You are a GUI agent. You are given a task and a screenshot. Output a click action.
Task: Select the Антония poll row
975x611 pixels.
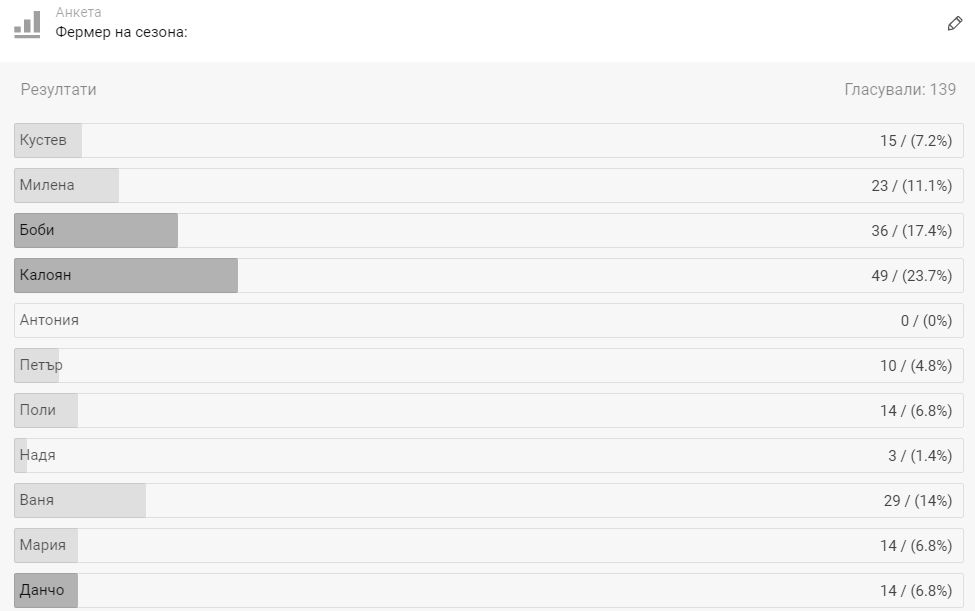489,321
